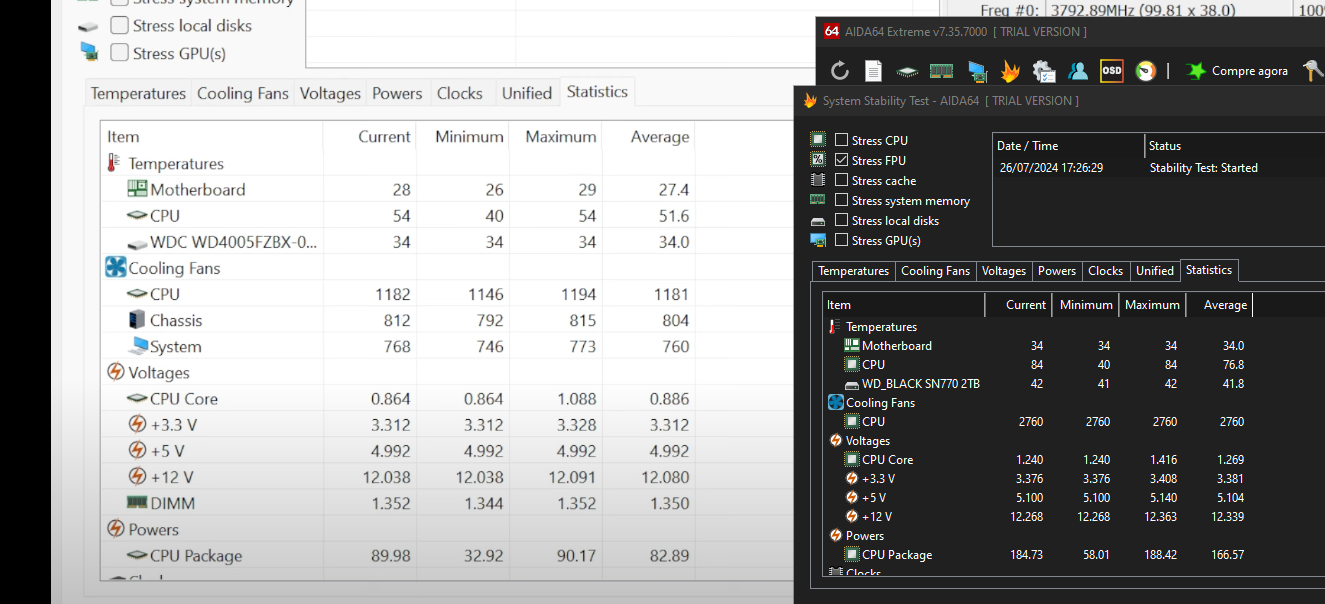Click Motherboard icon in light window list
The image size is (1325, 604).
[137, 189]
